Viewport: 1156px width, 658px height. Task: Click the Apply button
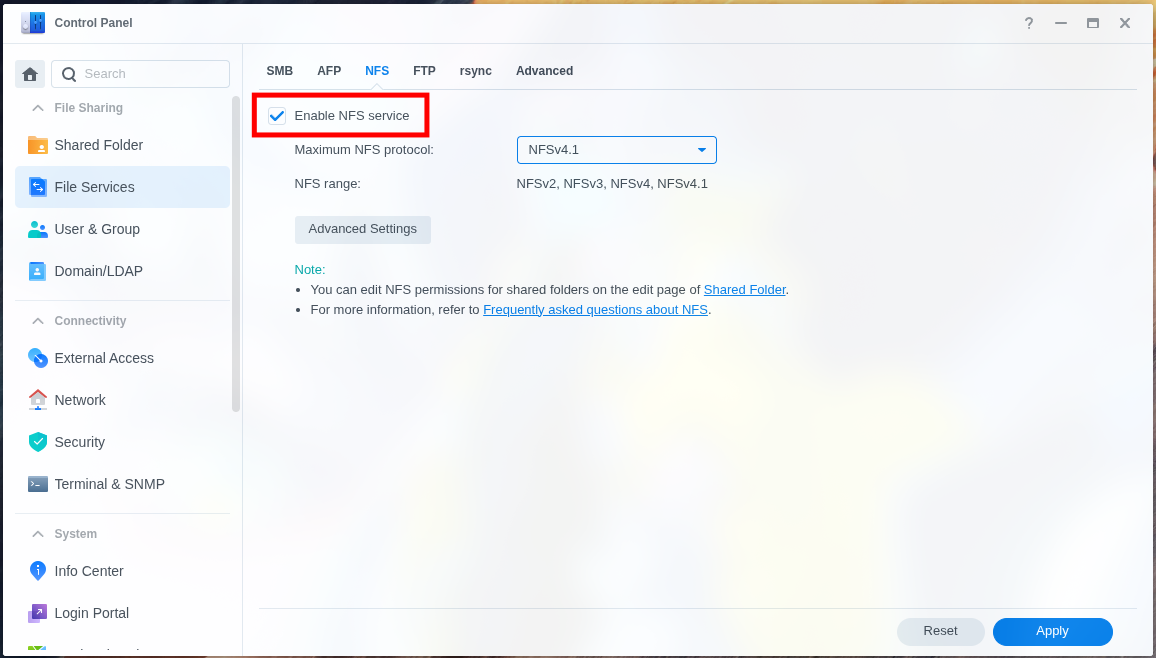click(x=1052, y=631)
